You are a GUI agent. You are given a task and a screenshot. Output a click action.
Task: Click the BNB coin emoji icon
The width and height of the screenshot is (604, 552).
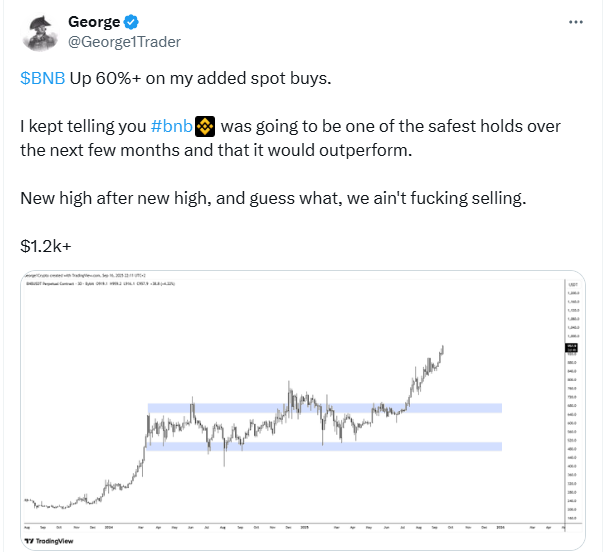(204, 126)
